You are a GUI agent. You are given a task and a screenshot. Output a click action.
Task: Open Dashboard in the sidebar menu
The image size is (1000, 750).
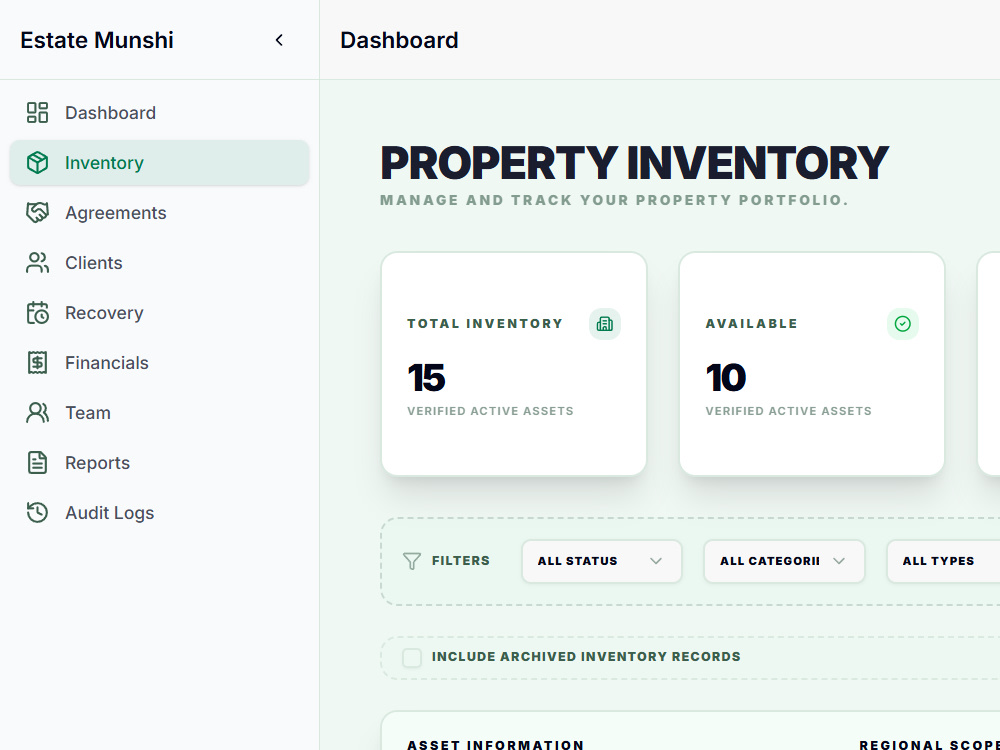coord(159,113)
